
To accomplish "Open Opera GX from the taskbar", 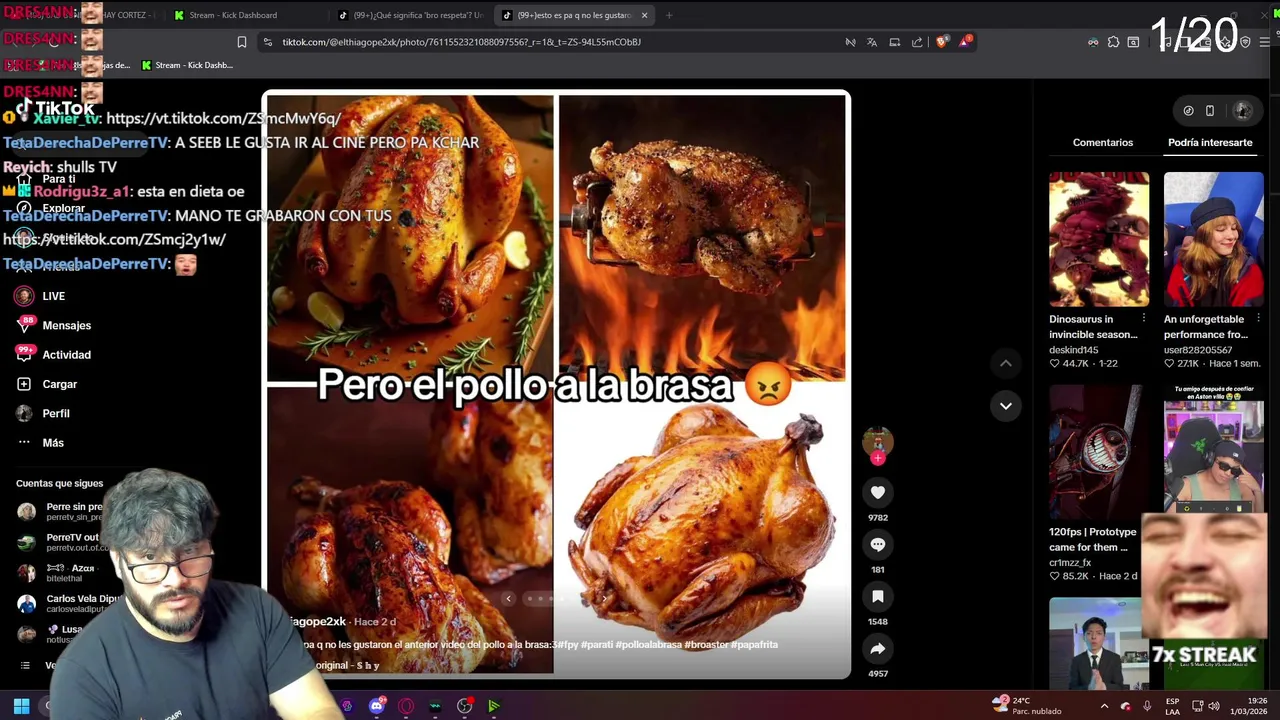I will [x=405, y=706].
